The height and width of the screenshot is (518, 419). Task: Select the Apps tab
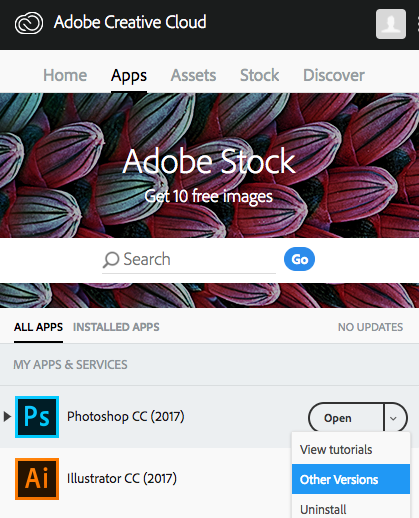tap(129, 75)
